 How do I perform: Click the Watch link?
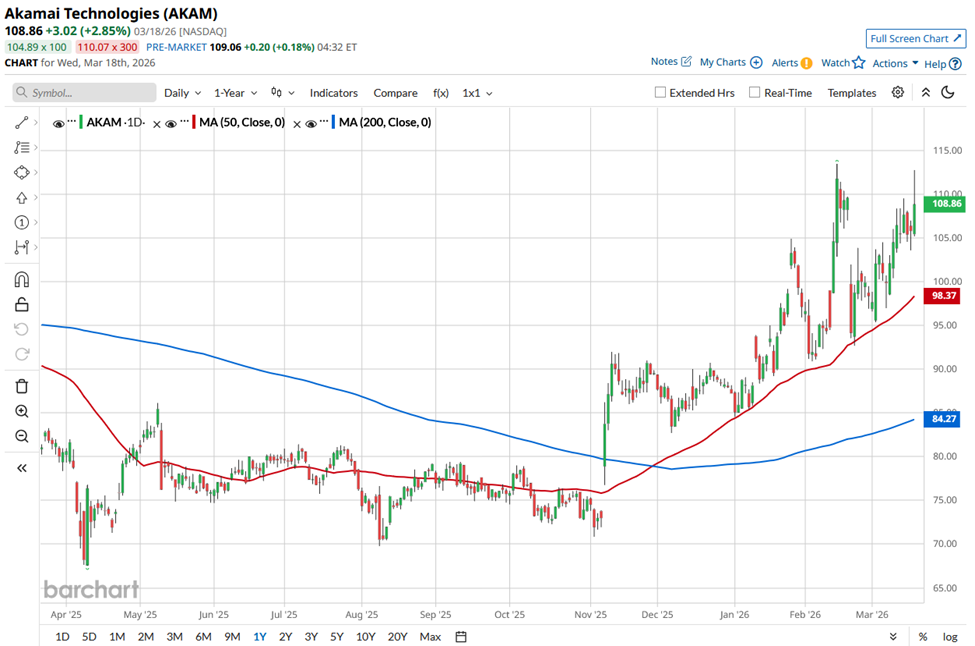pos(835,62)
